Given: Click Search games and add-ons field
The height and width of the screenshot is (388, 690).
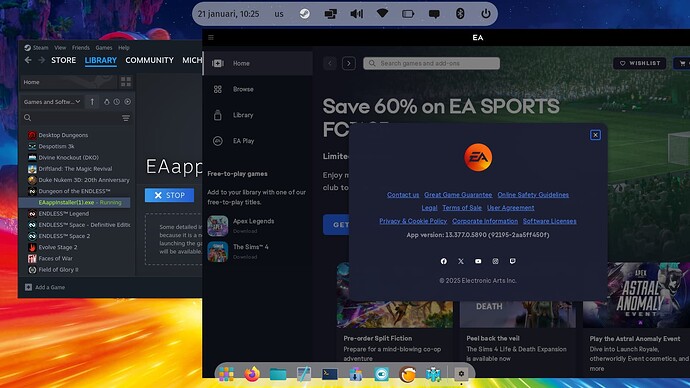Looking at the screenshot, I should point(431,63).
